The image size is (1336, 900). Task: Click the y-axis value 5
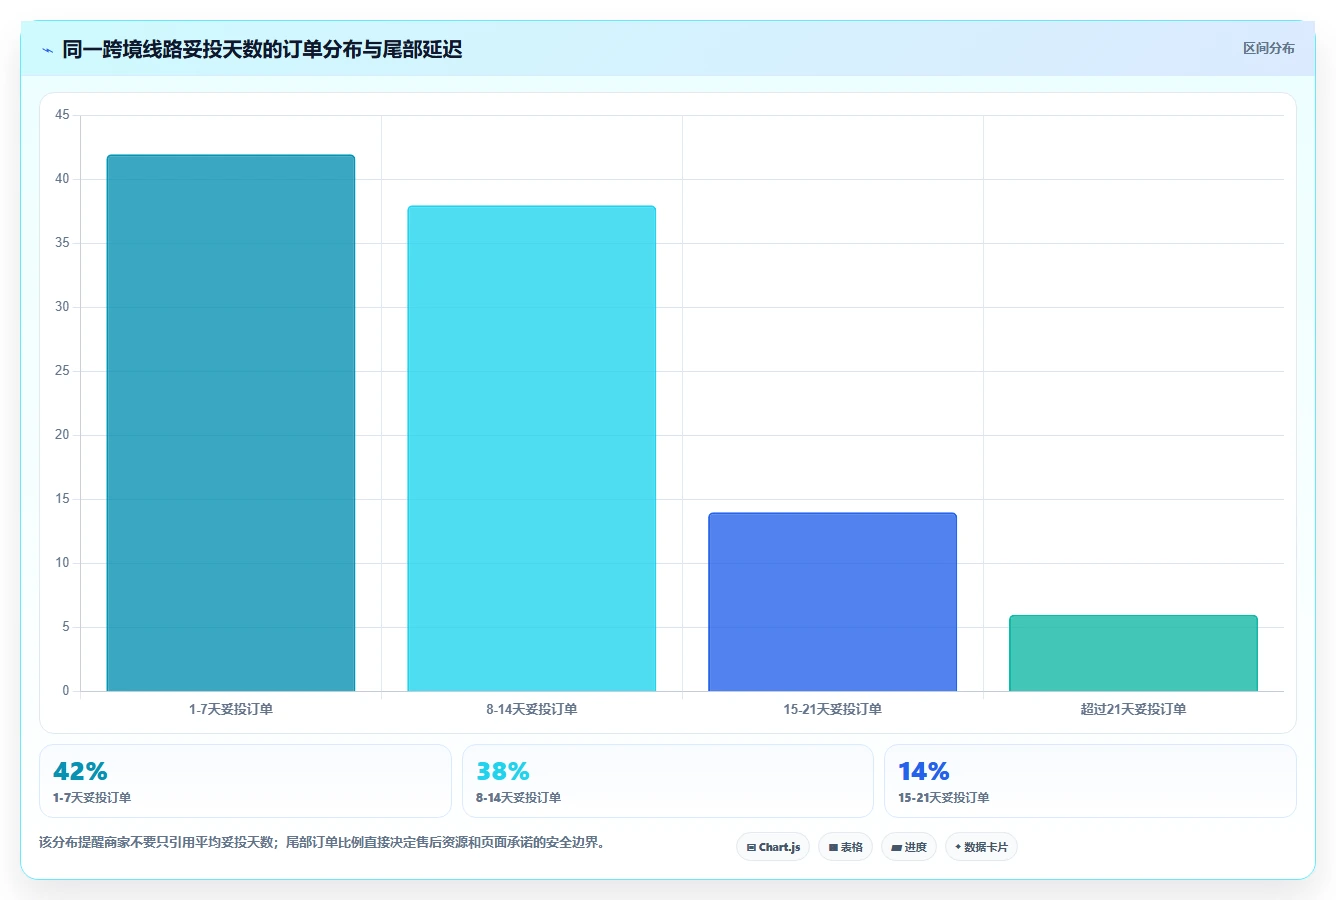tap(66, 627)
